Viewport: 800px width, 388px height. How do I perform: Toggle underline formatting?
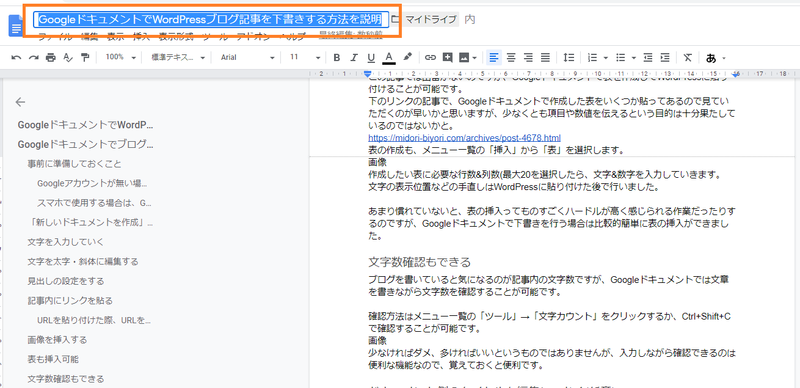coord(371,58)
